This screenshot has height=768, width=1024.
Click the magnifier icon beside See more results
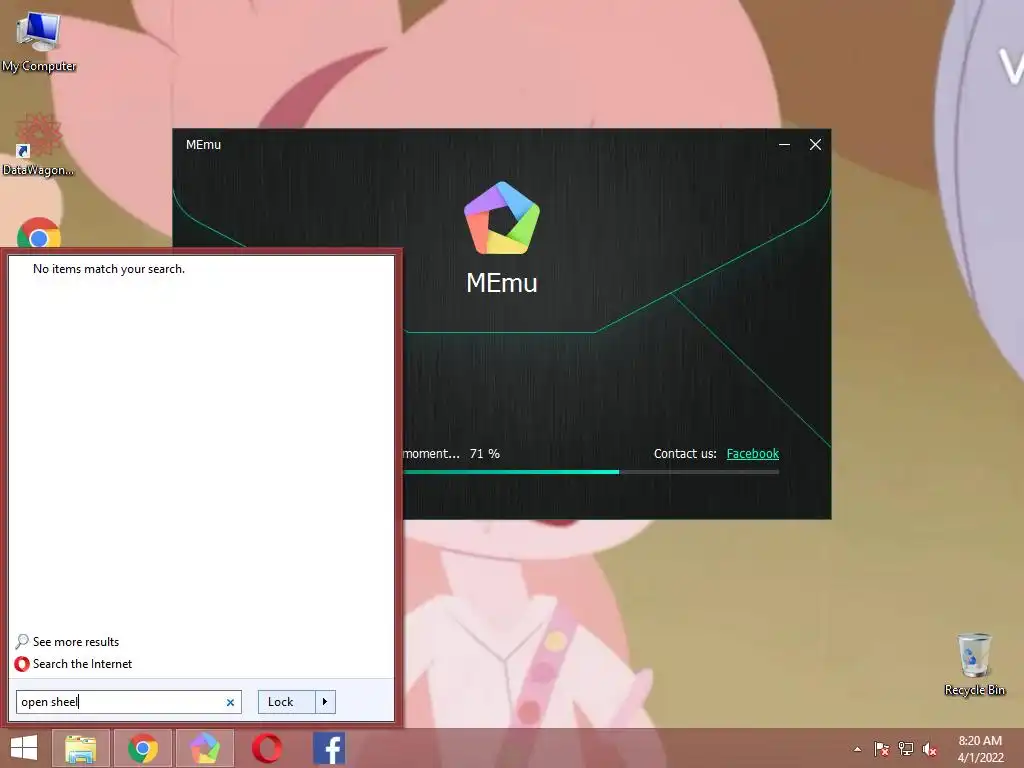click(x=22, y=641)
